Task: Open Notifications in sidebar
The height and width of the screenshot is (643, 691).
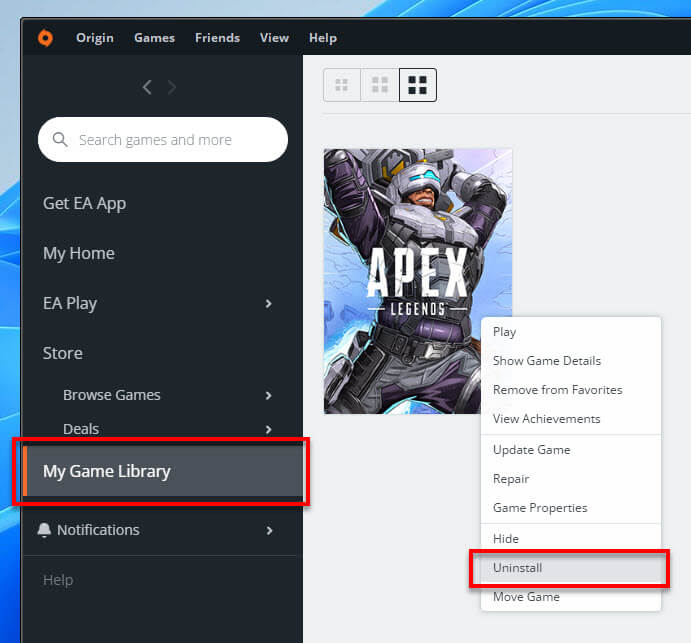Action: 98,530
